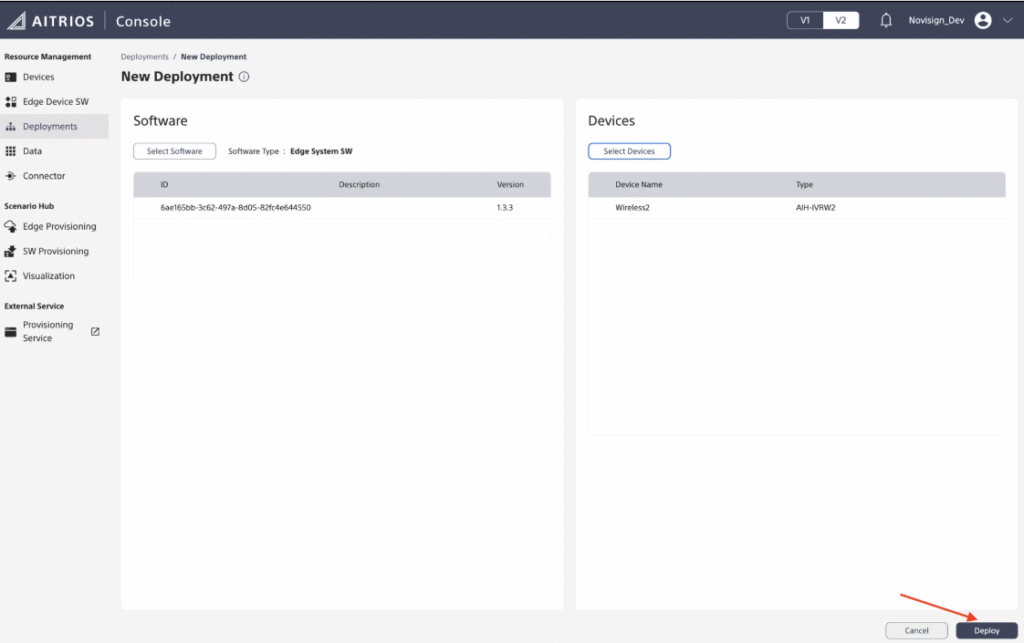Expand the account dropdown chevron
The width and height of the screenshot is (1024, 643).
(x=1007, y=21)
